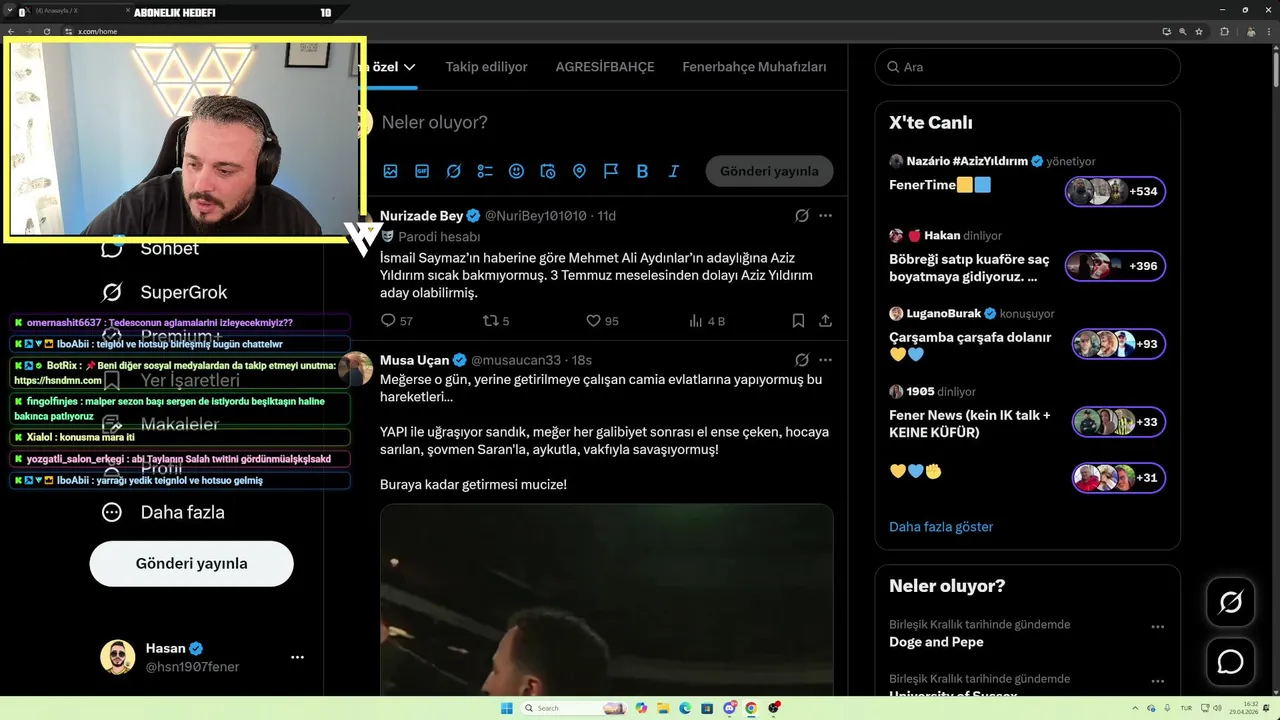Open Sohbet in the sidebar
This screenshot has width=1280, height=720.
(150, 248)
